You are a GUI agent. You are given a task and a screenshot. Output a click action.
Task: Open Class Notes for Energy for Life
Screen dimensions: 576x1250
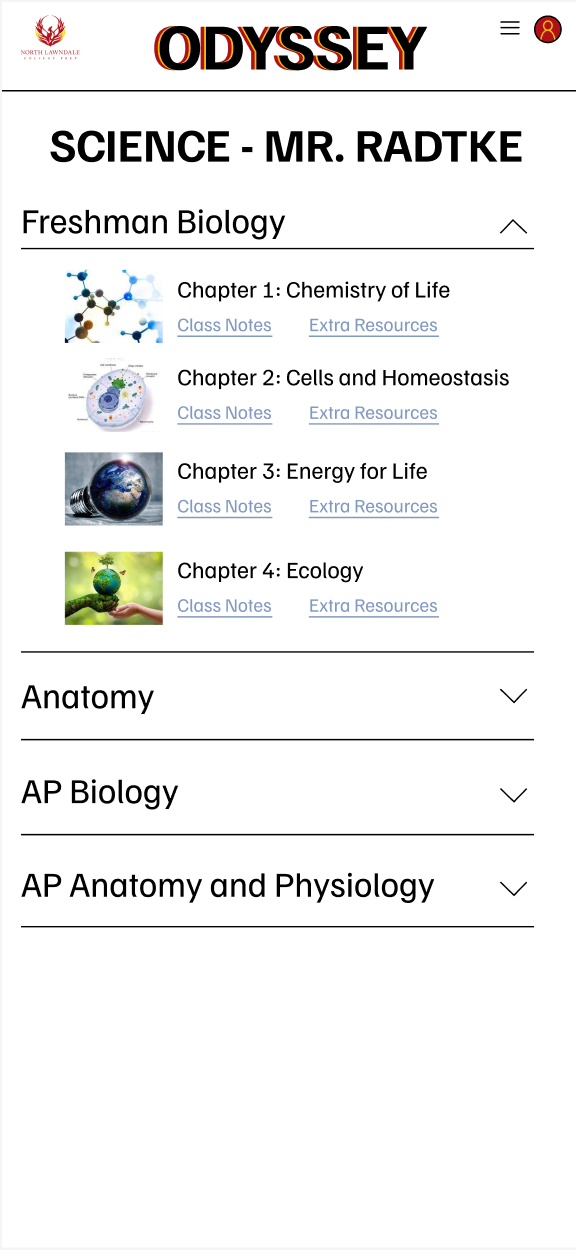[x=224, y=507]
